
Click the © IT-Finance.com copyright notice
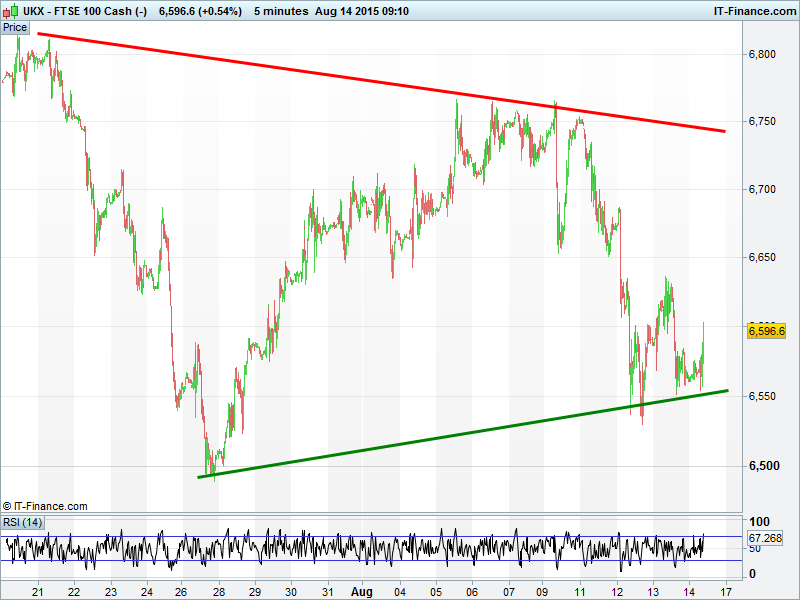click(45, 506)
